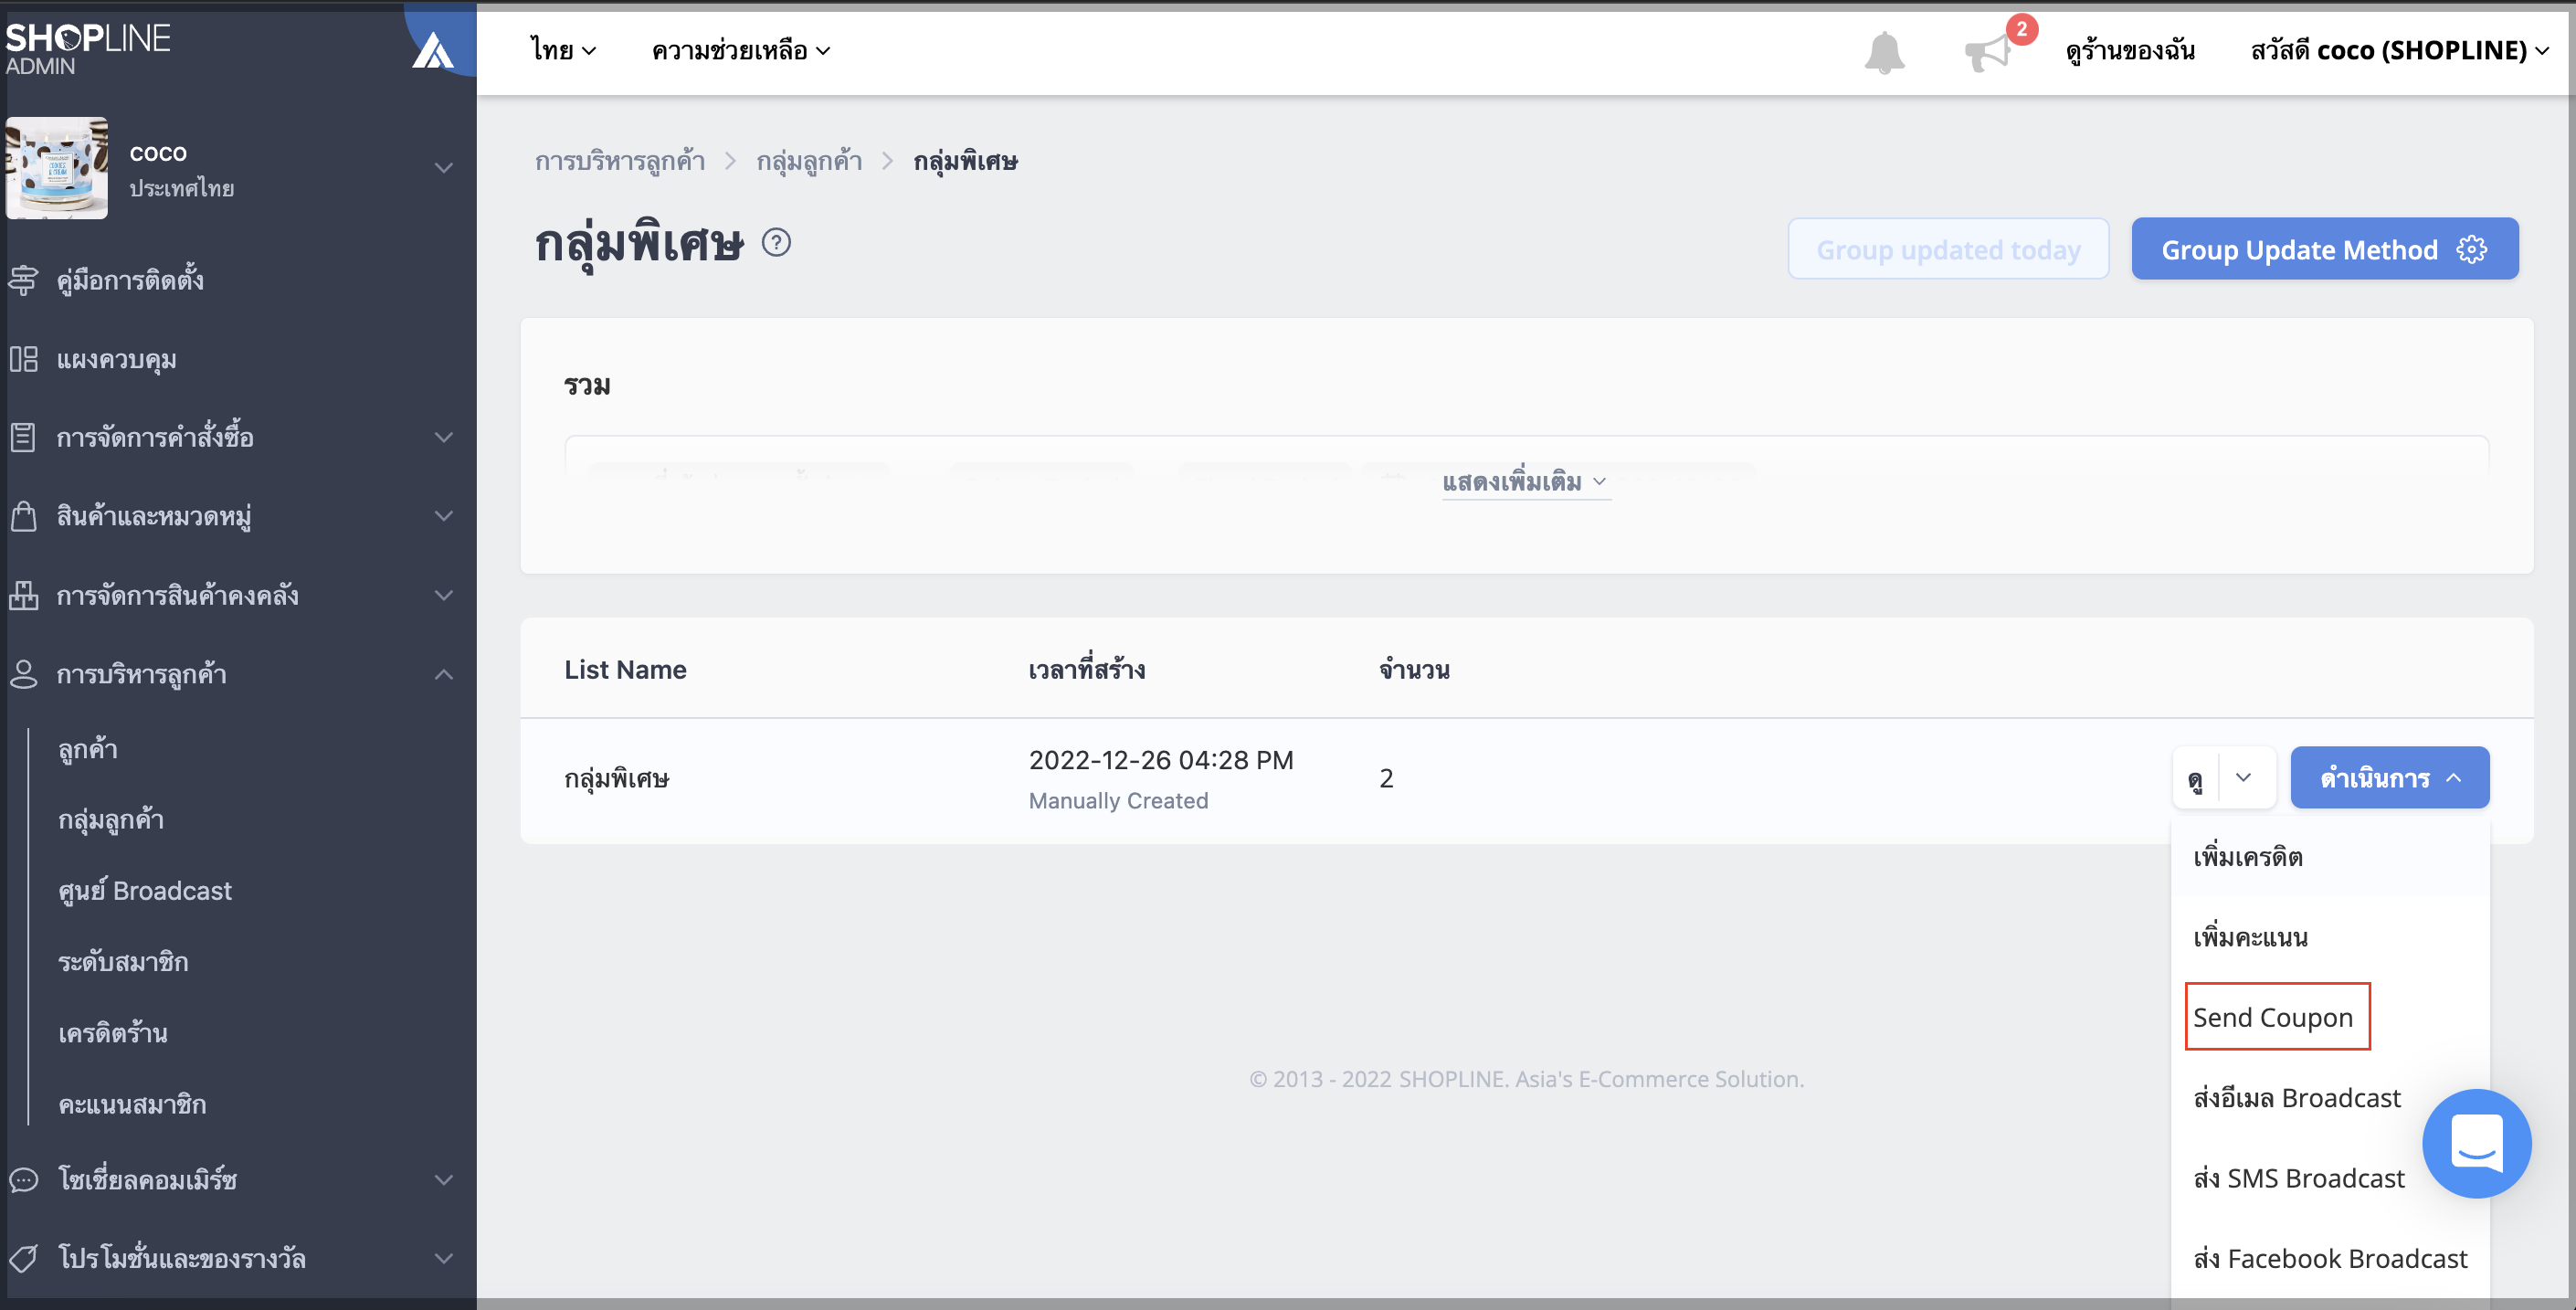Open ระดับสมาชิก sidebar item
The height and width of the screenshot is (1310, 2576).
pyautogui.click(x=123, y=962)
